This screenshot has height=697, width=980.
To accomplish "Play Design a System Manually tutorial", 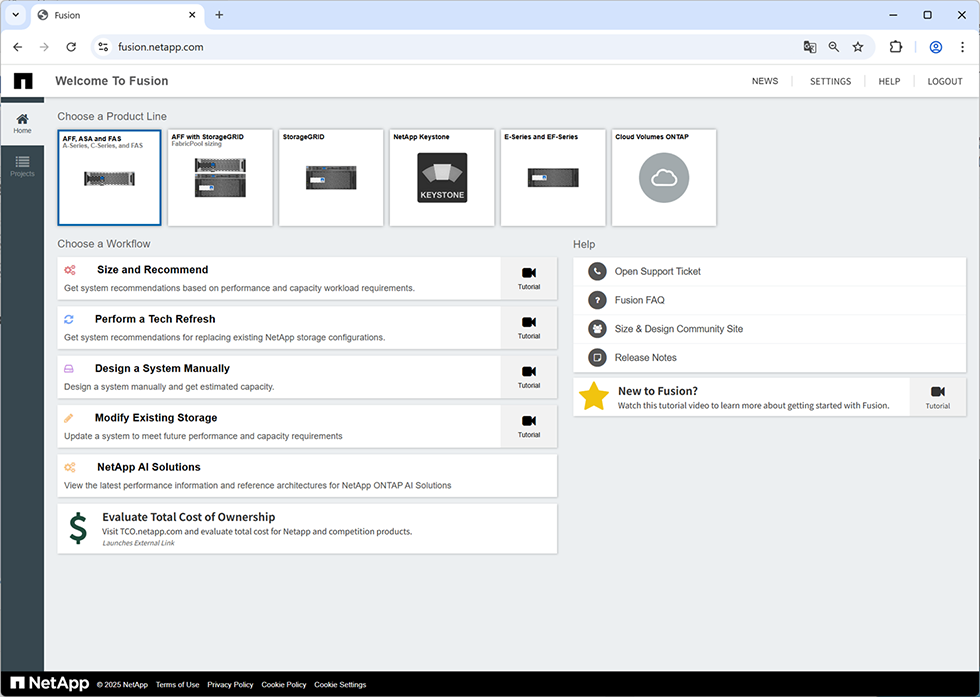I will [x=529, y=377].
